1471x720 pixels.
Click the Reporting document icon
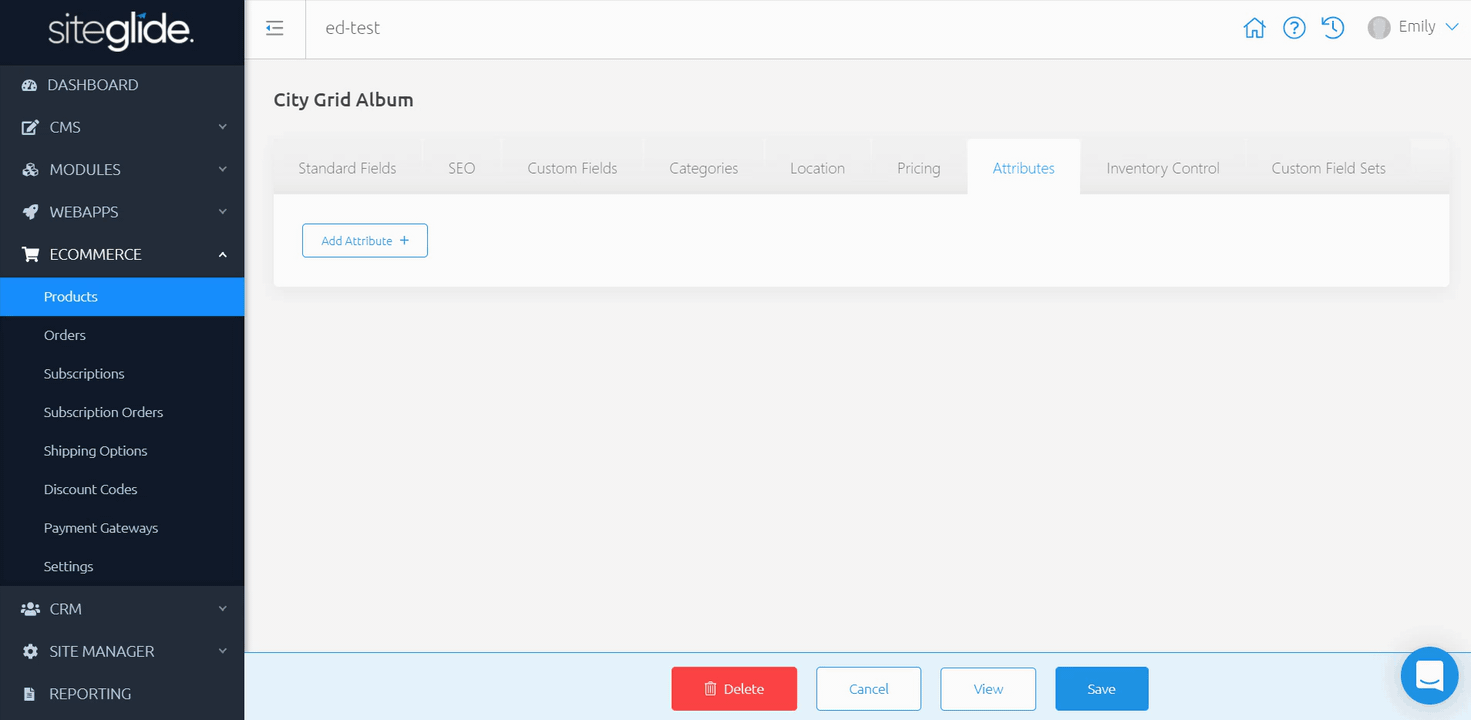30,694
